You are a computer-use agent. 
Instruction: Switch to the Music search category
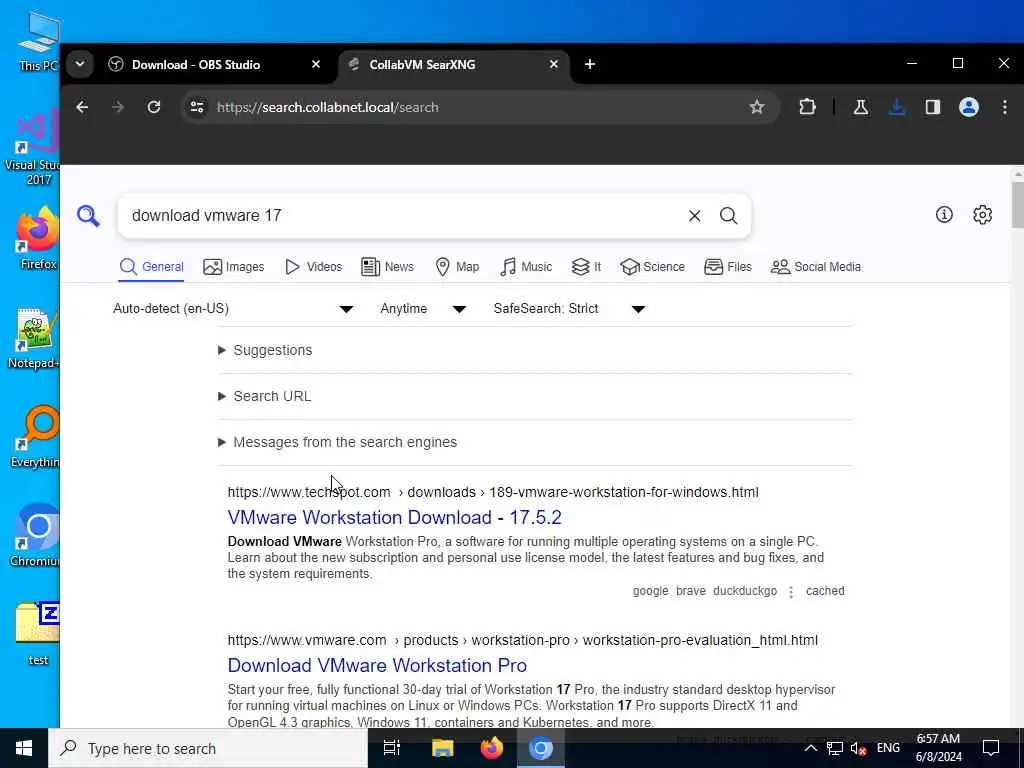(x=526, y=267)
